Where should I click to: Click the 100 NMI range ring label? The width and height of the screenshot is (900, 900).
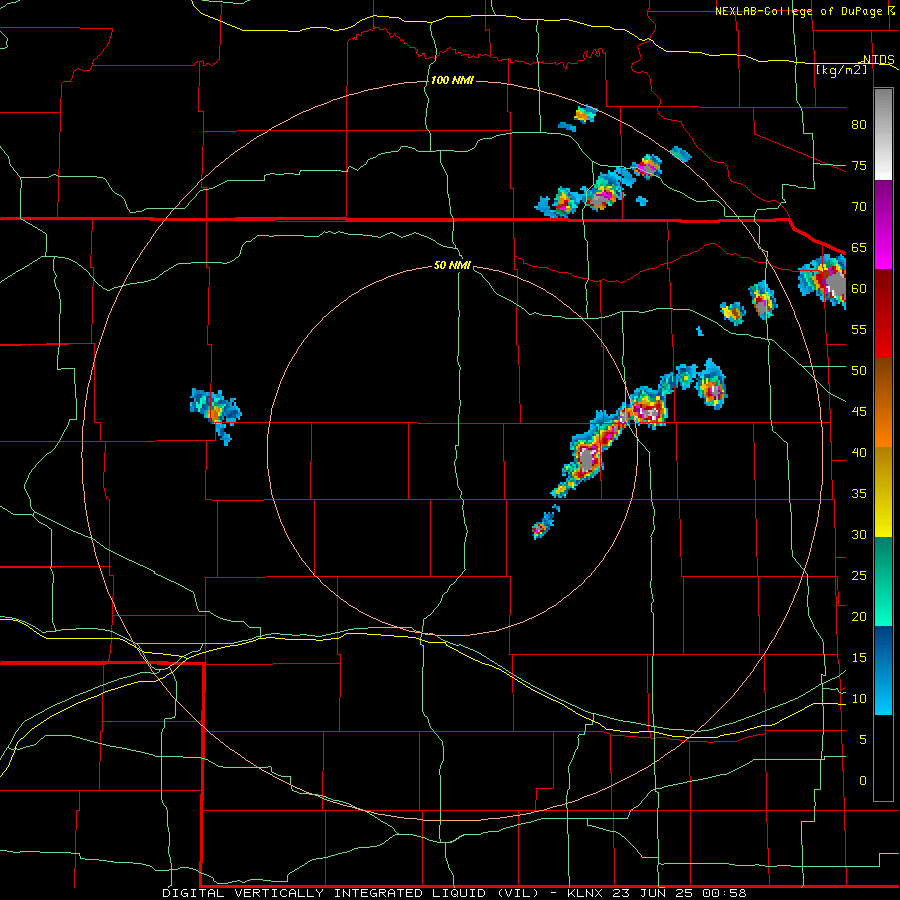pyautogui.click(x=452, y=80)
